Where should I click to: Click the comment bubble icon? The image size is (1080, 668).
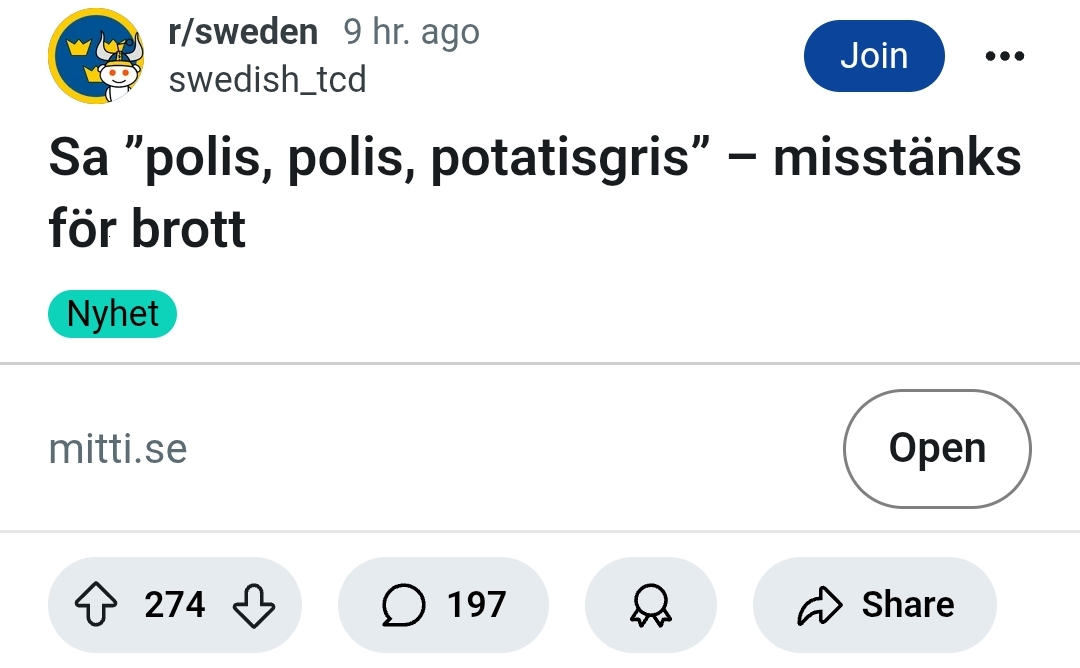coord(402,605)
